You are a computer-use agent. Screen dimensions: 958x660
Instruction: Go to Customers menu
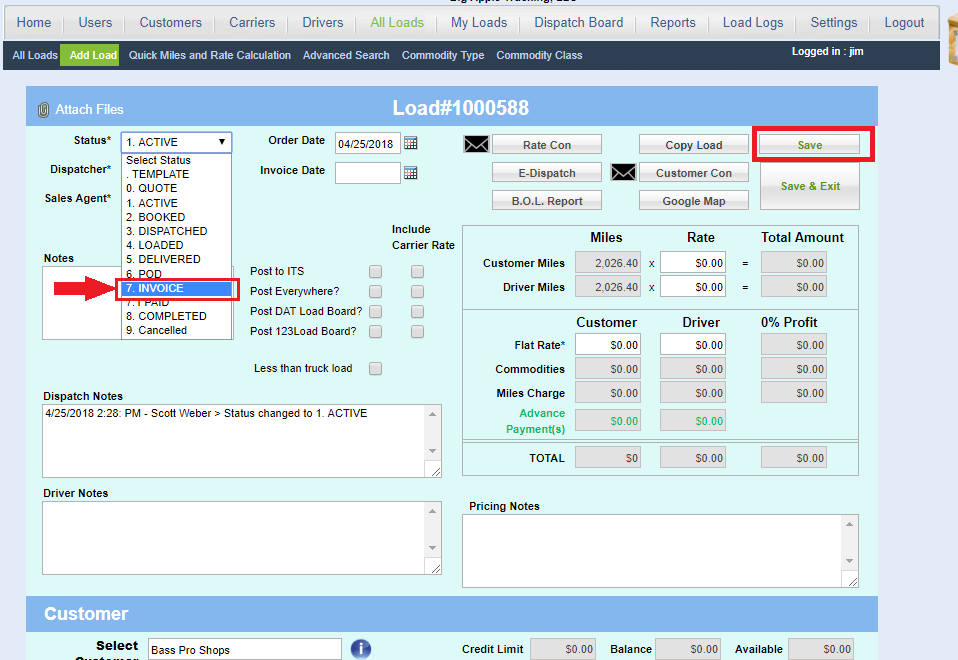[170, 23]
